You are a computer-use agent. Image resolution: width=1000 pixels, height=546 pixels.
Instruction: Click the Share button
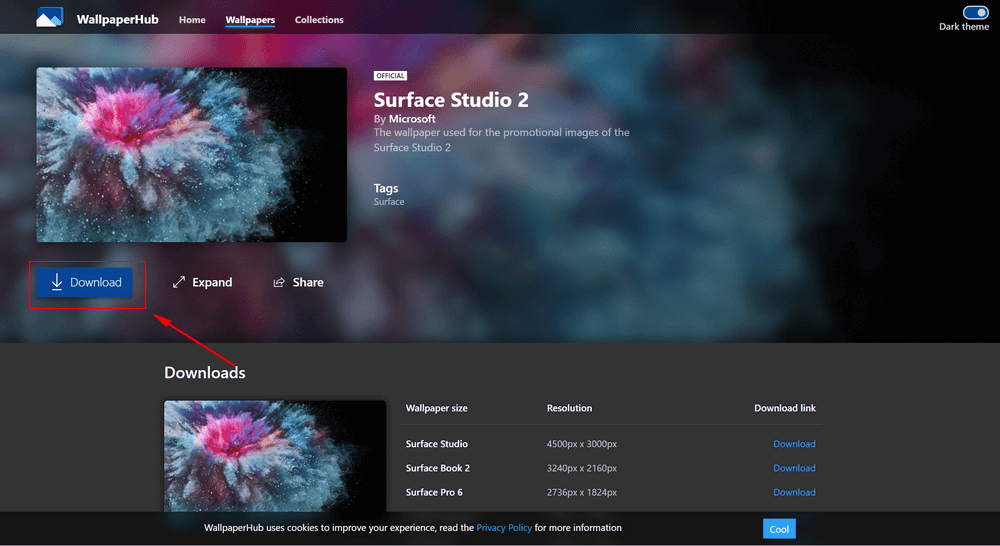[x=298, y=283]
